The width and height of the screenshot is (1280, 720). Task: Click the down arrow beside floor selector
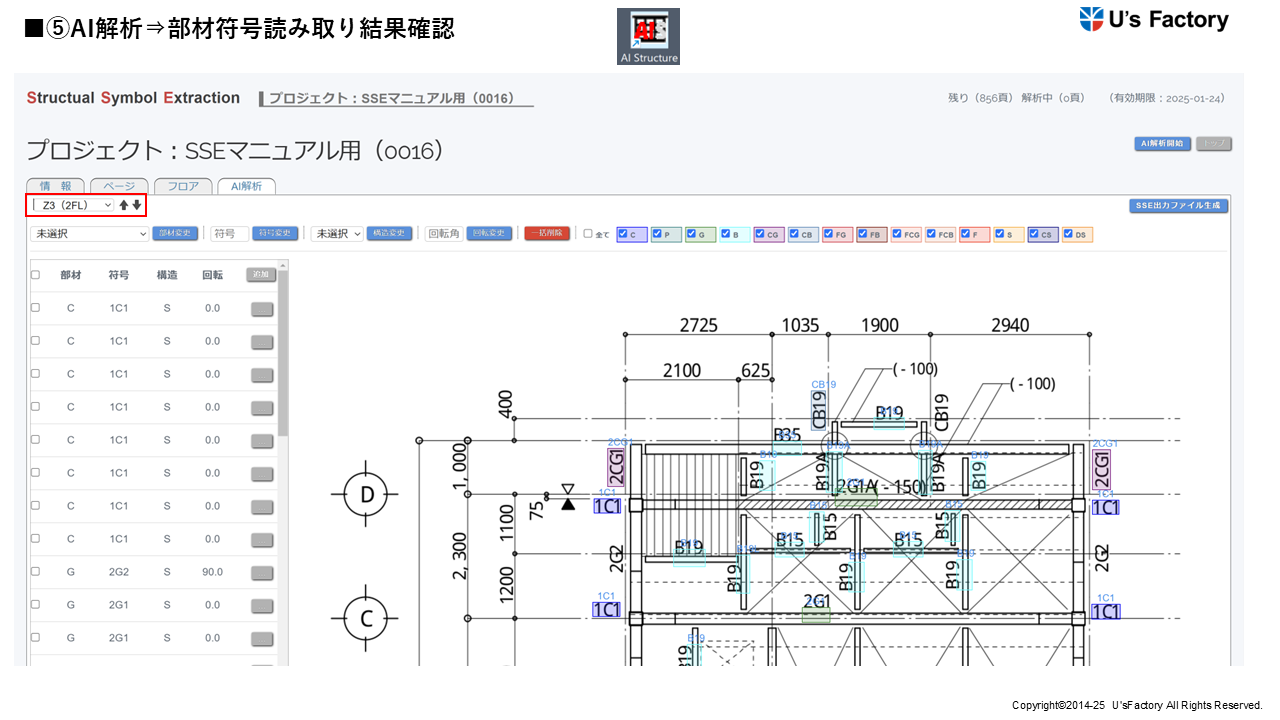(137, 205)
